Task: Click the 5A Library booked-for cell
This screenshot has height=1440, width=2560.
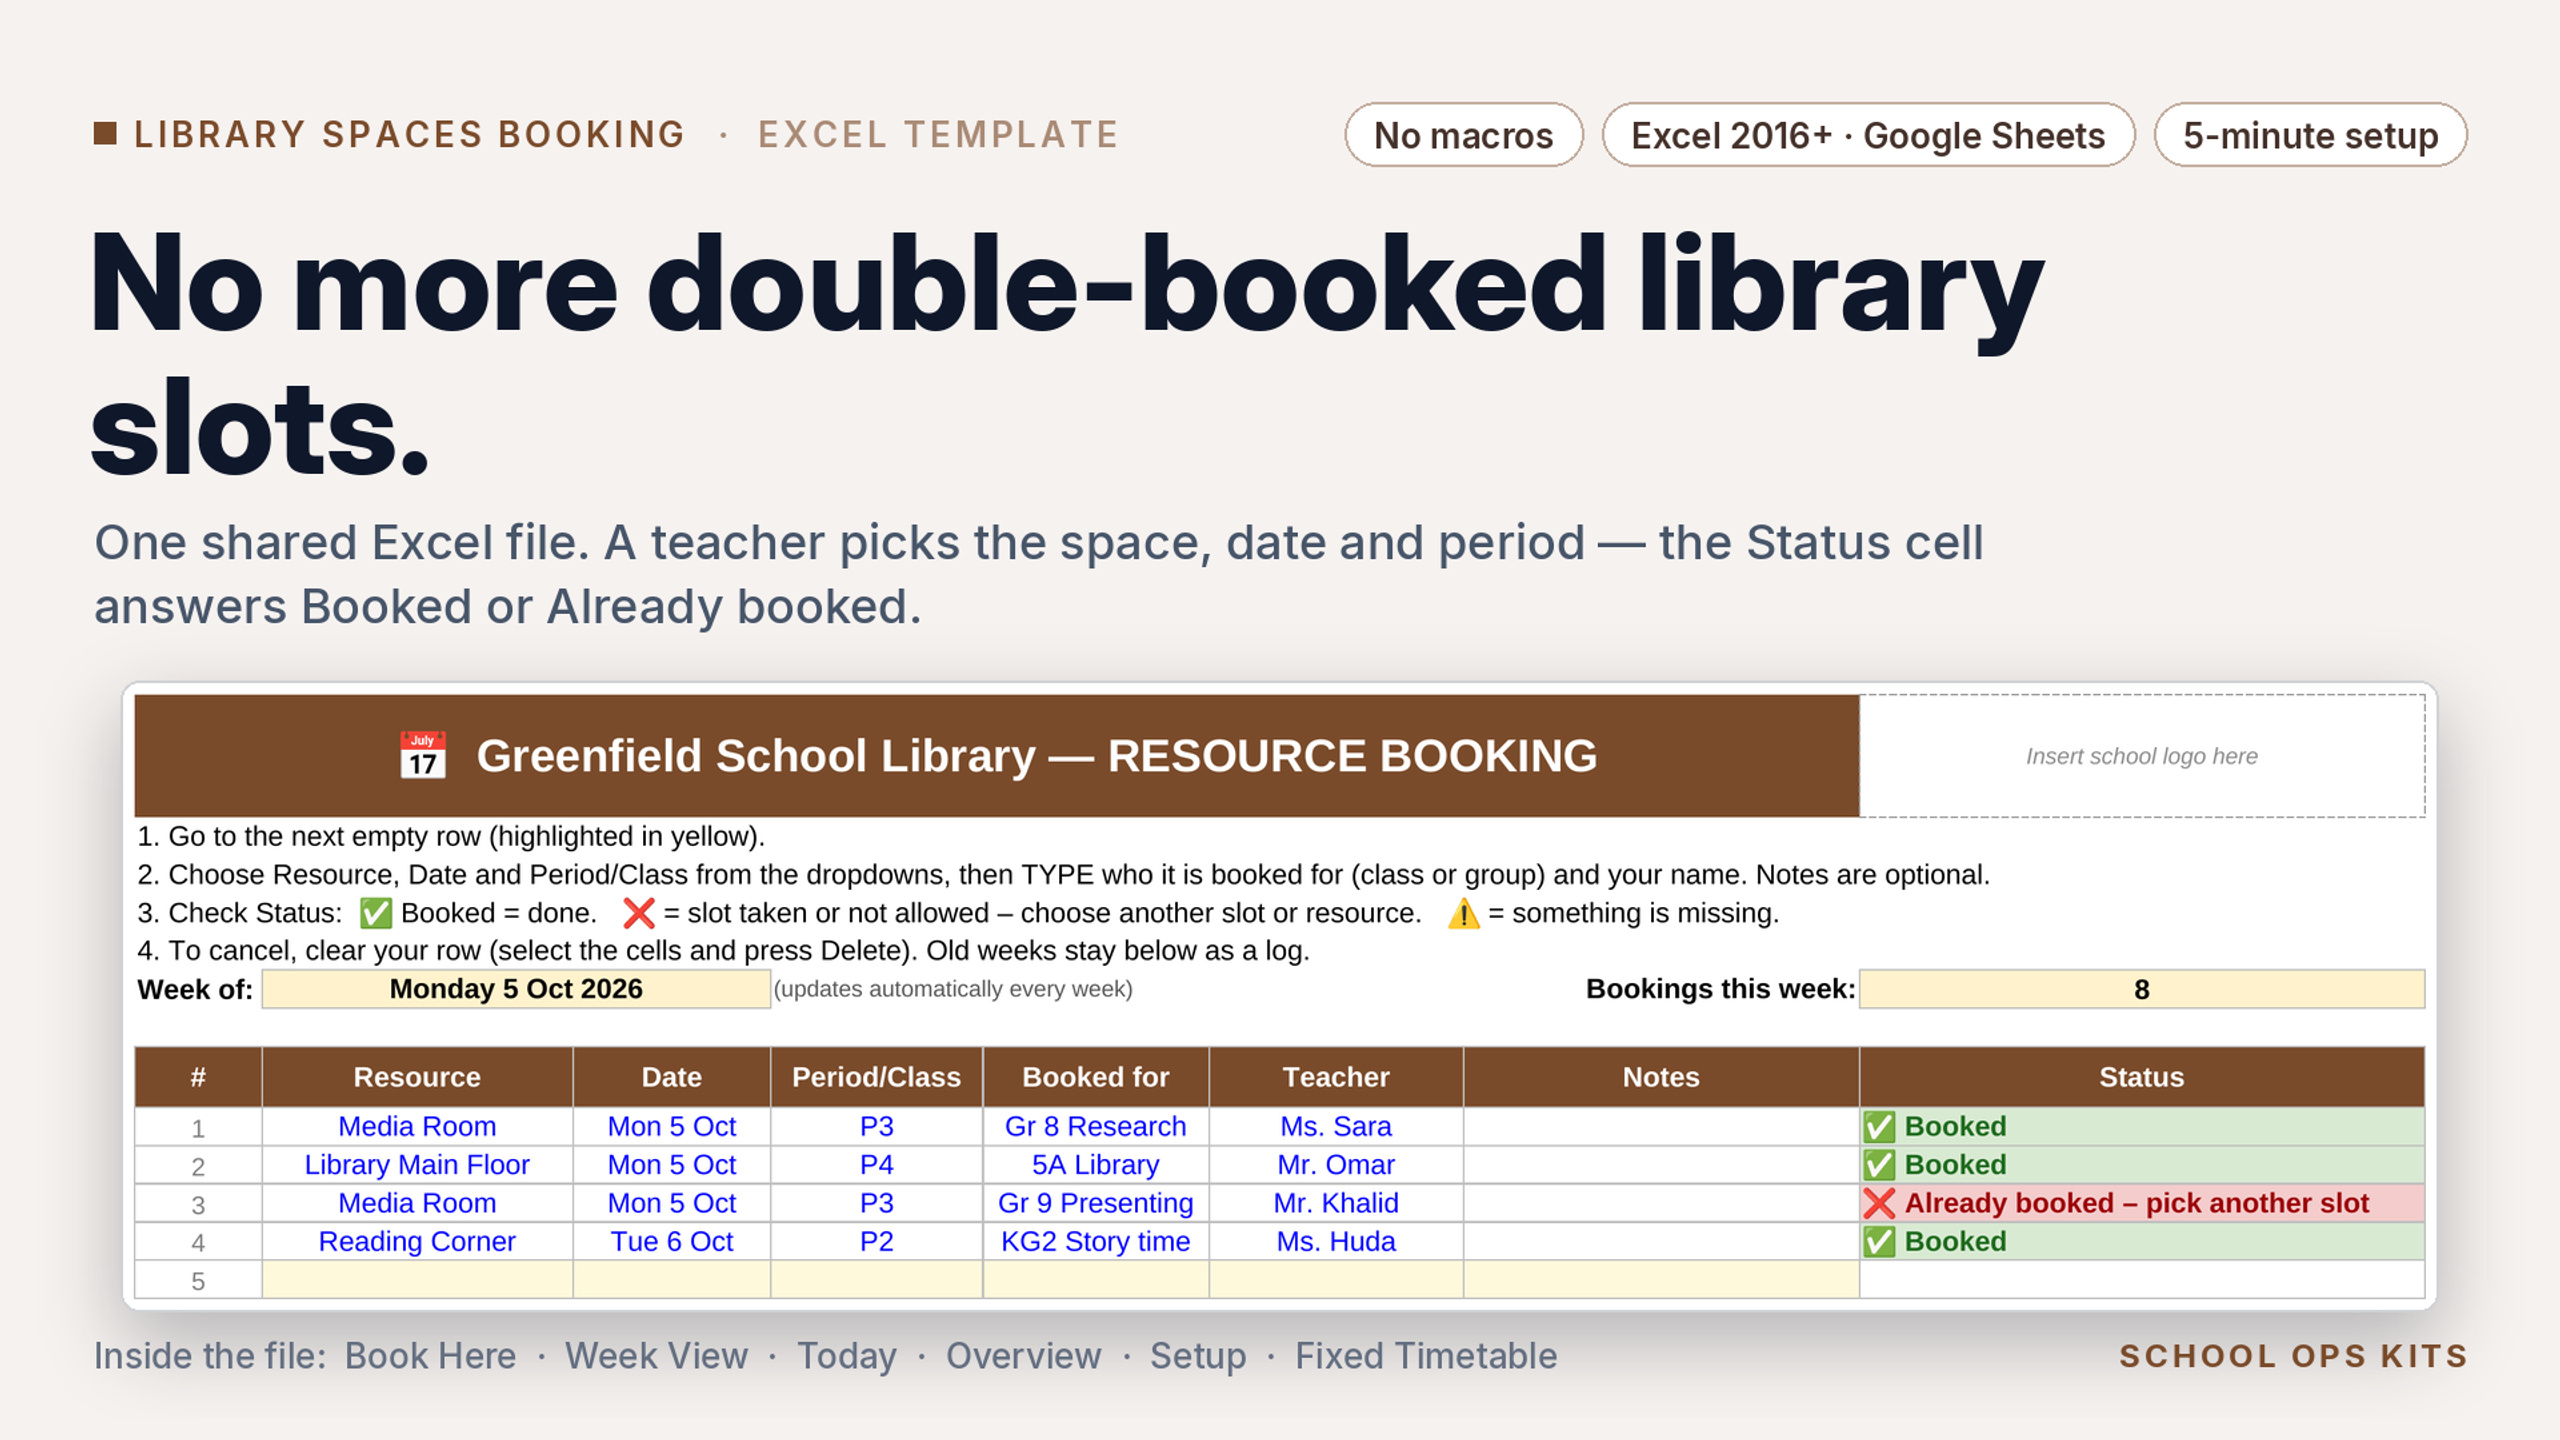Action: (x=1096, y=1165)
